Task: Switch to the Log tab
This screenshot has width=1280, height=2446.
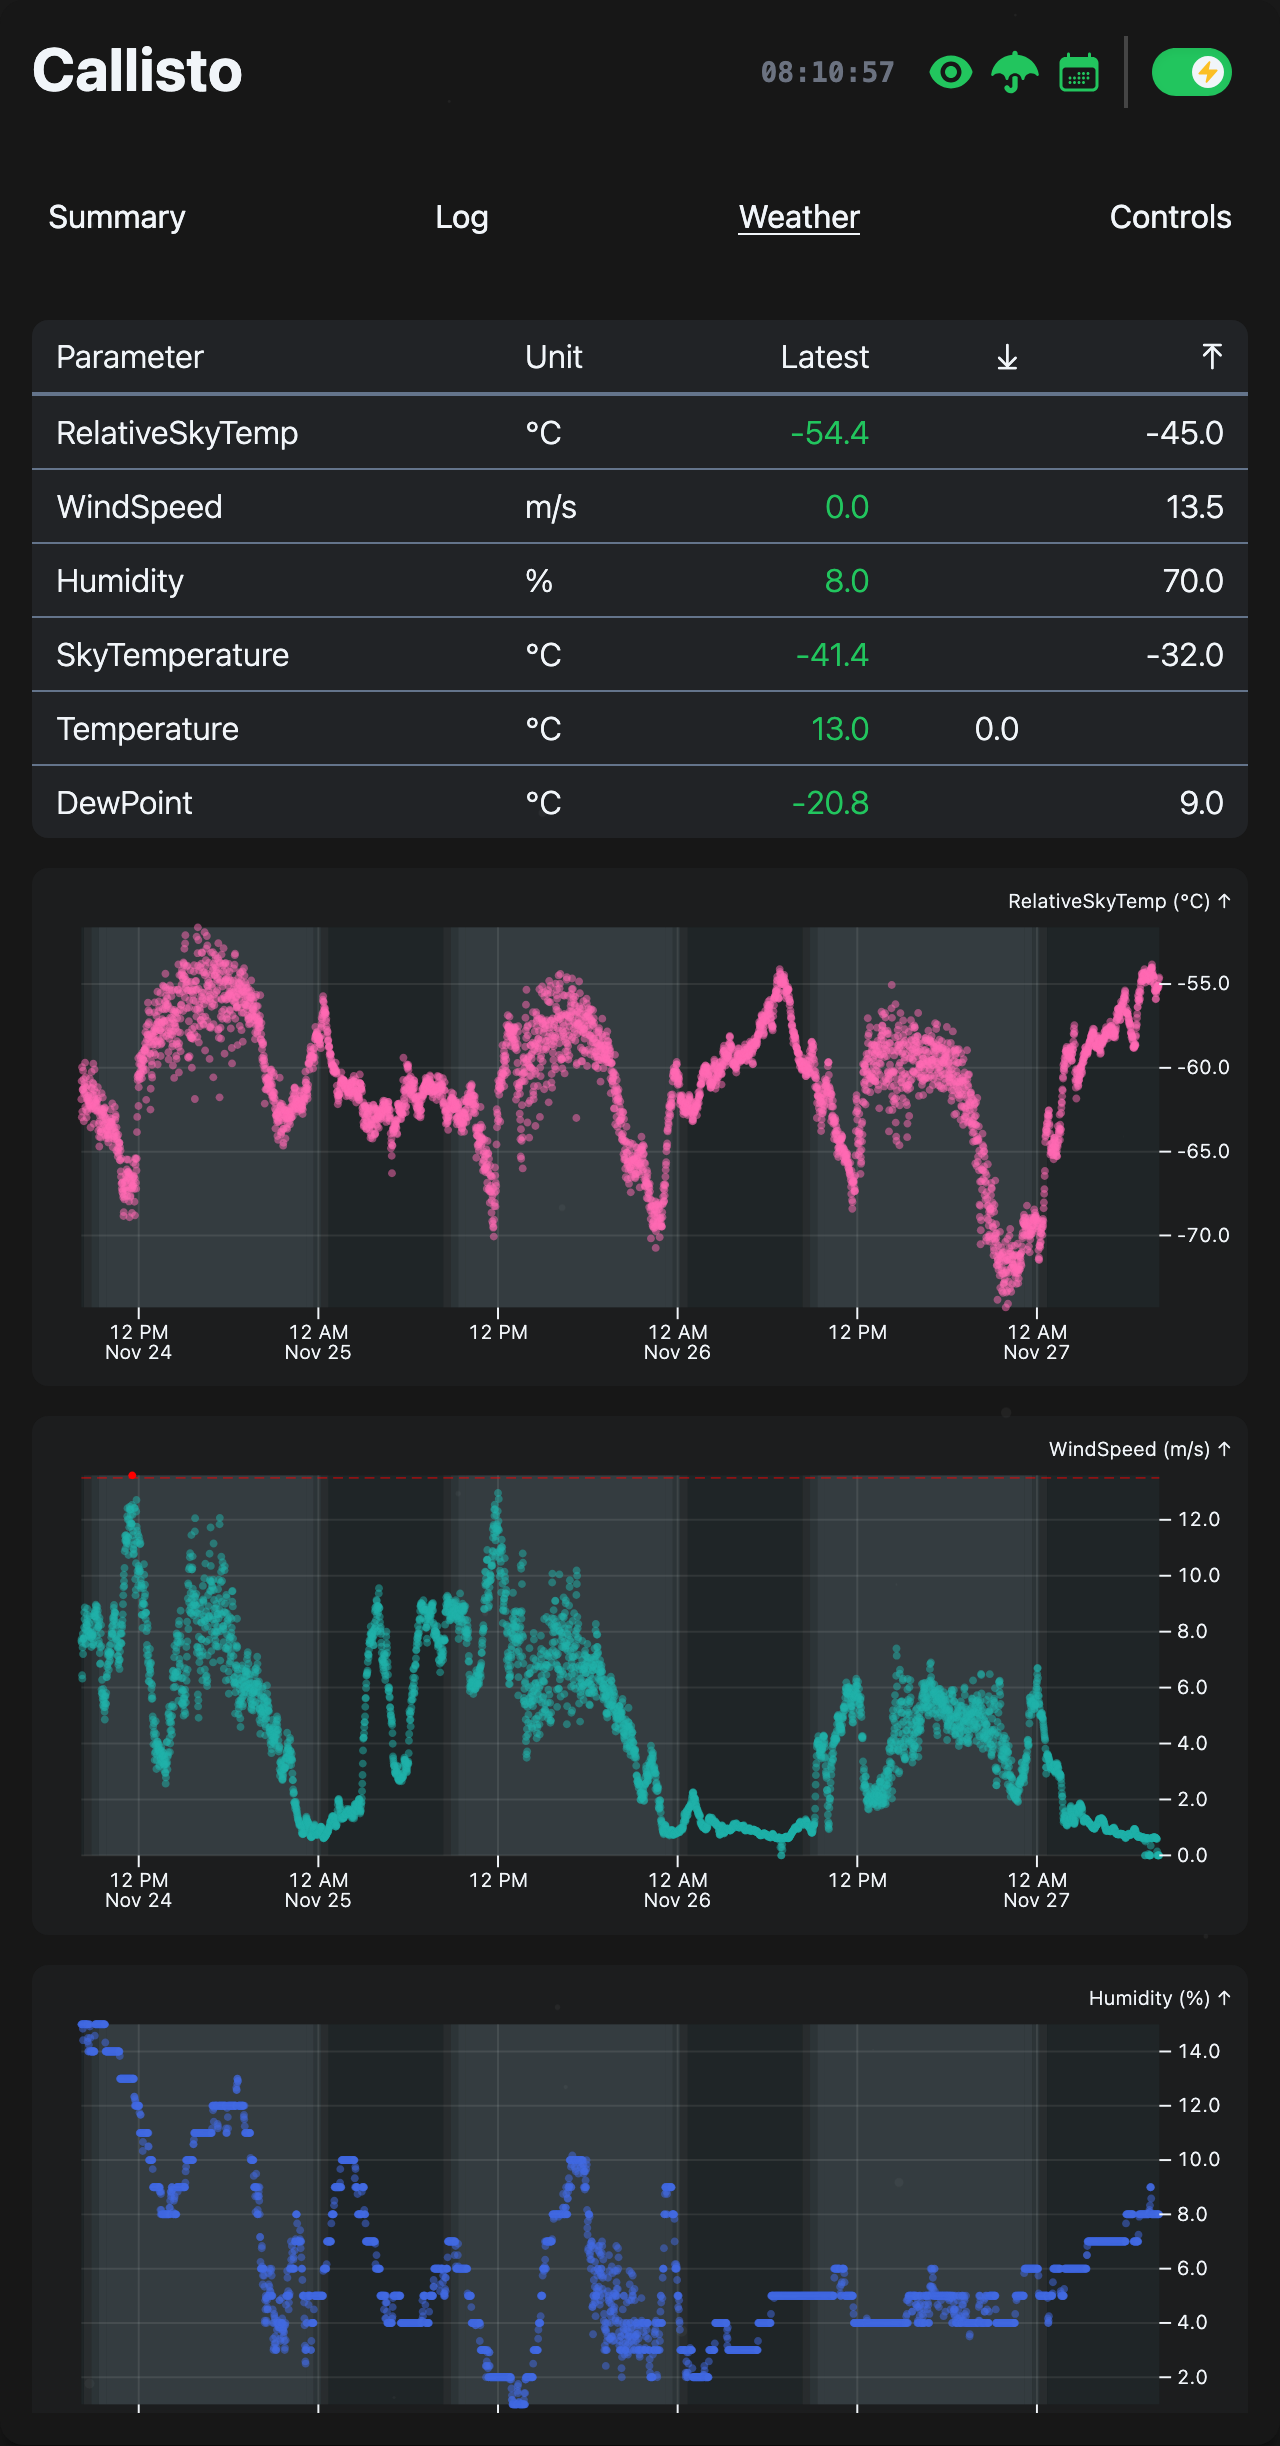Action: 461,217
